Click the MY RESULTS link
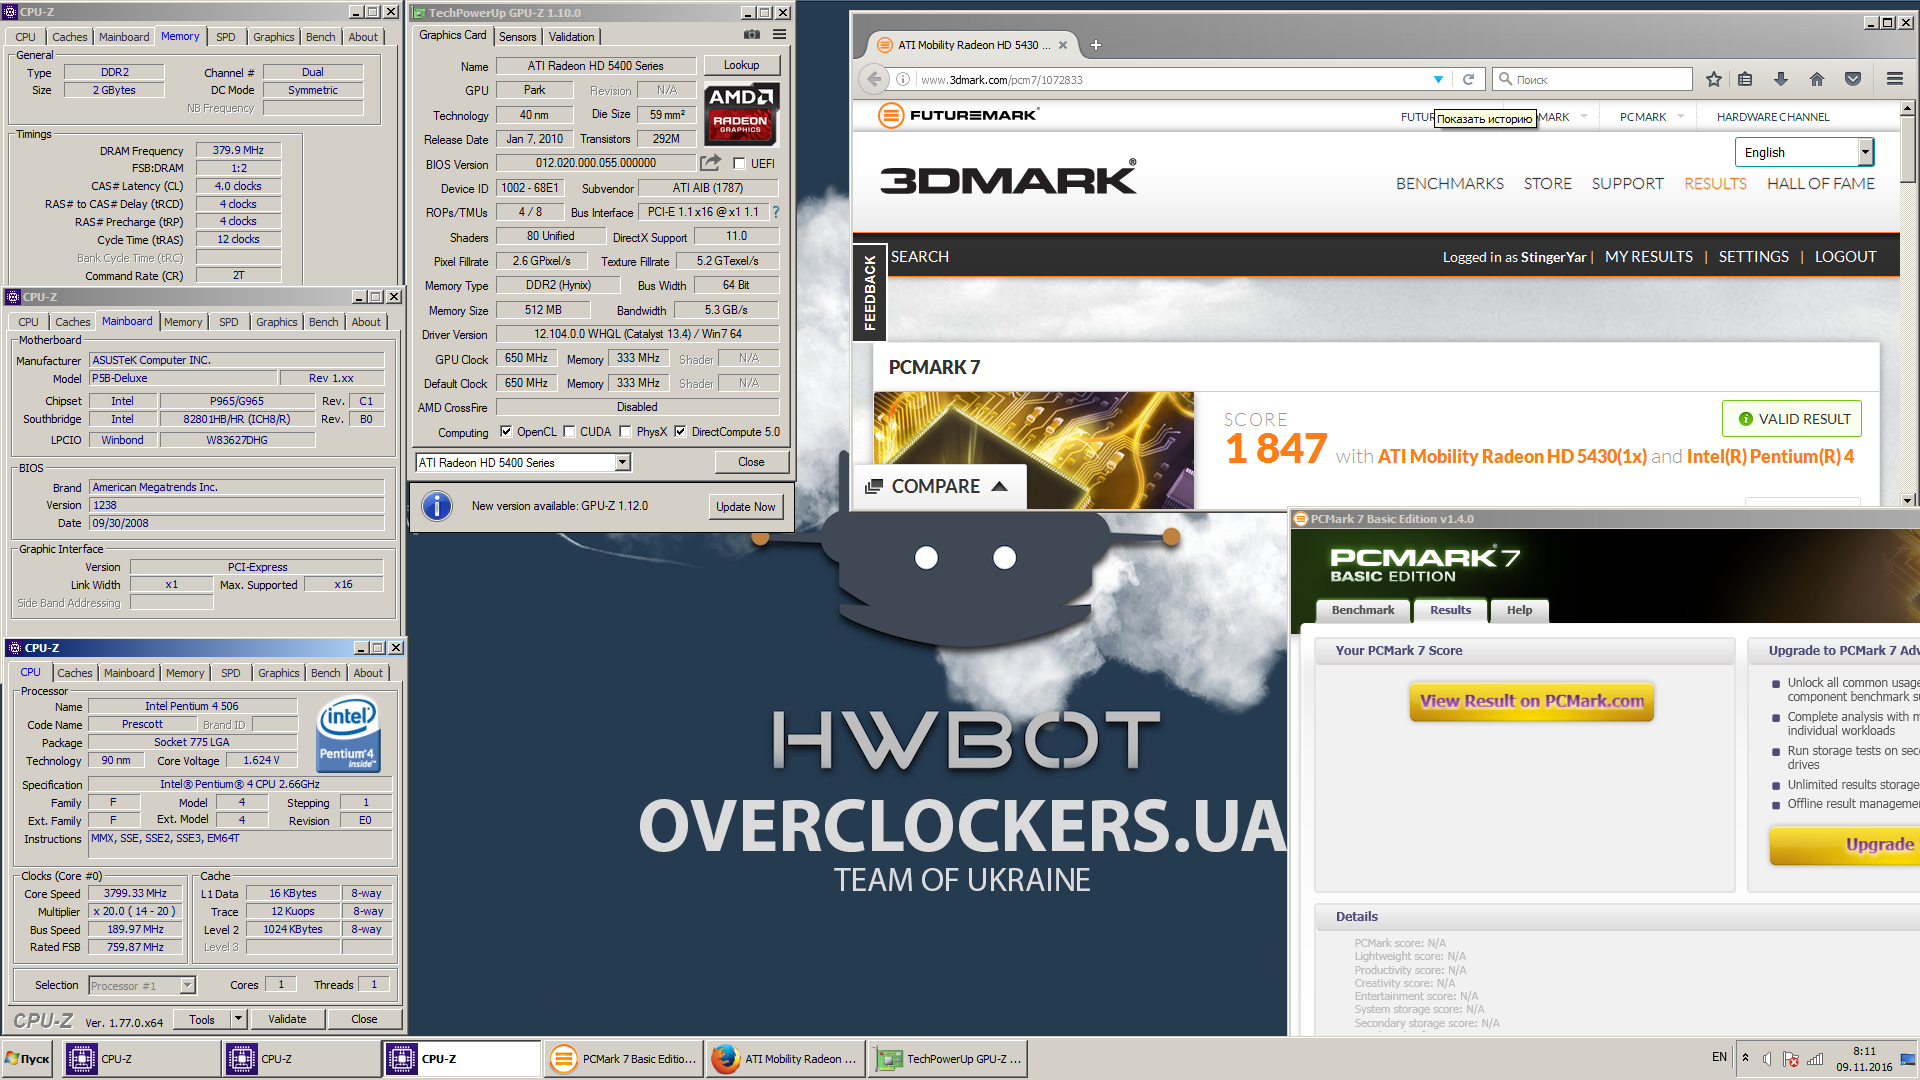The width and height of the screenshot is (1920, 1080). coord(1648,257)
